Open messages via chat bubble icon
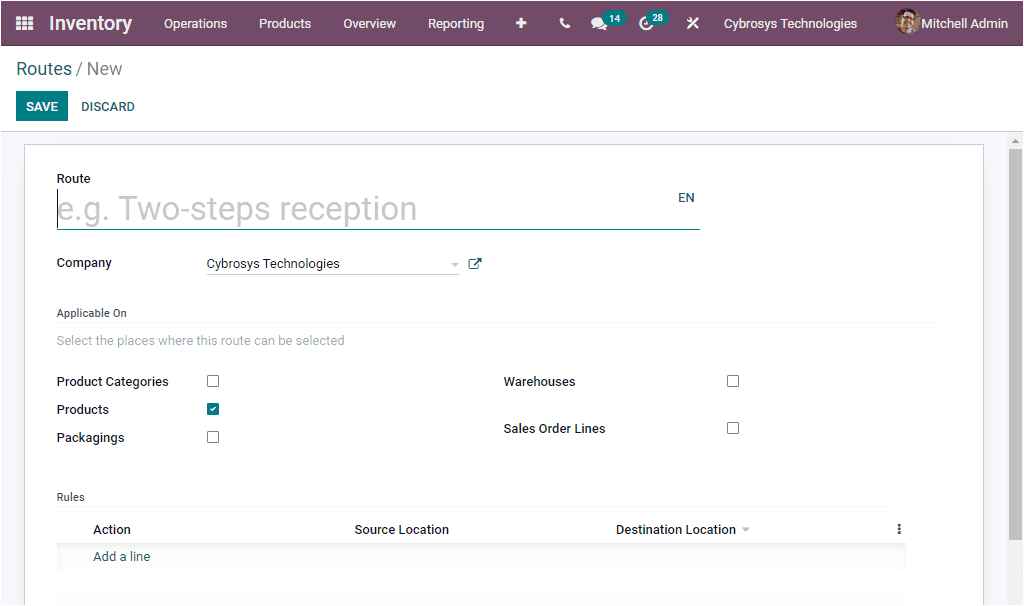The width and height of the screenshot is (1024, 606). tap(598, 23)
